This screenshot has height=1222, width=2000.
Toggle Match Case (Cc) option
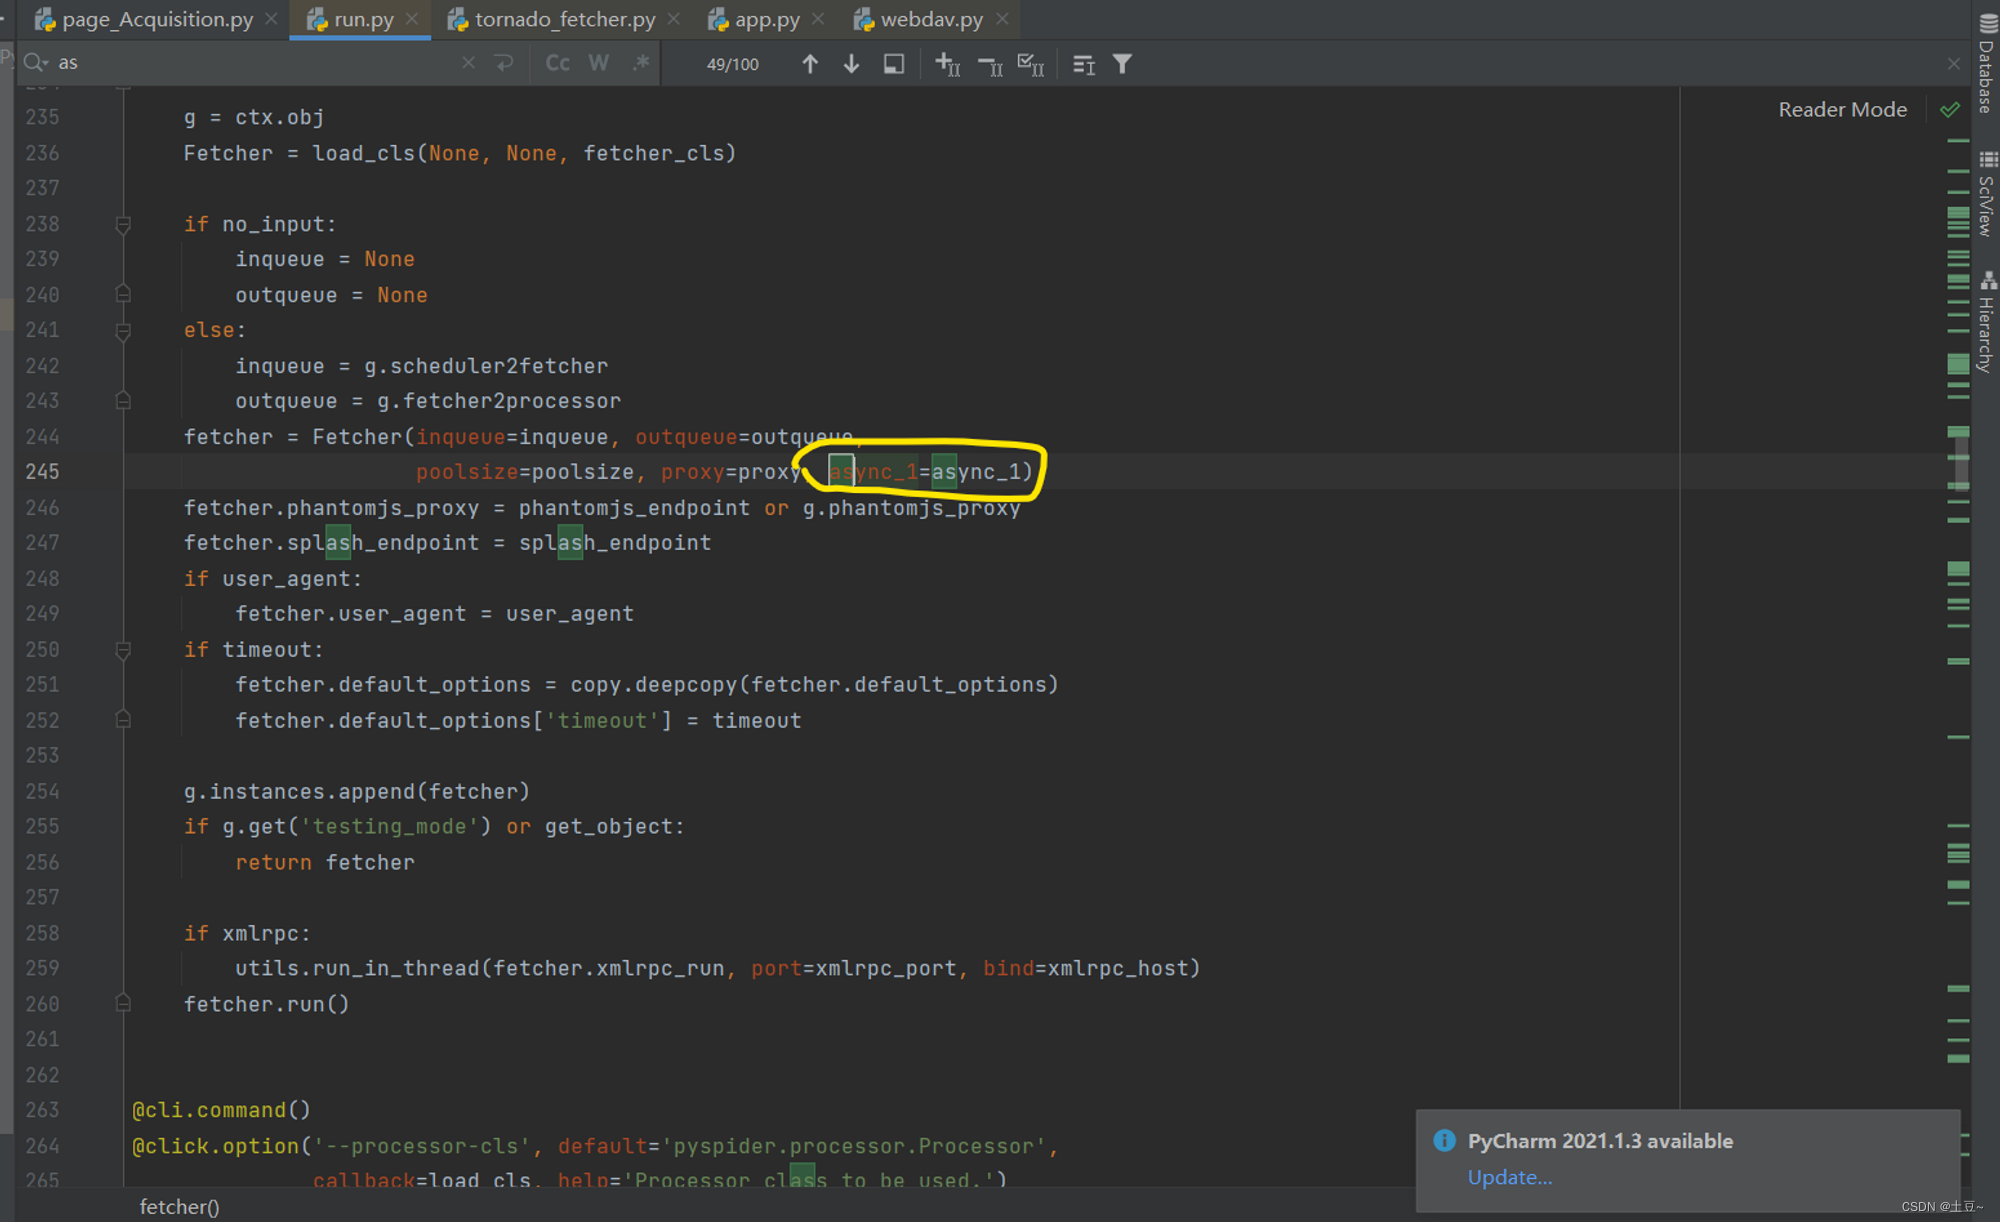(x=557, y=63)
